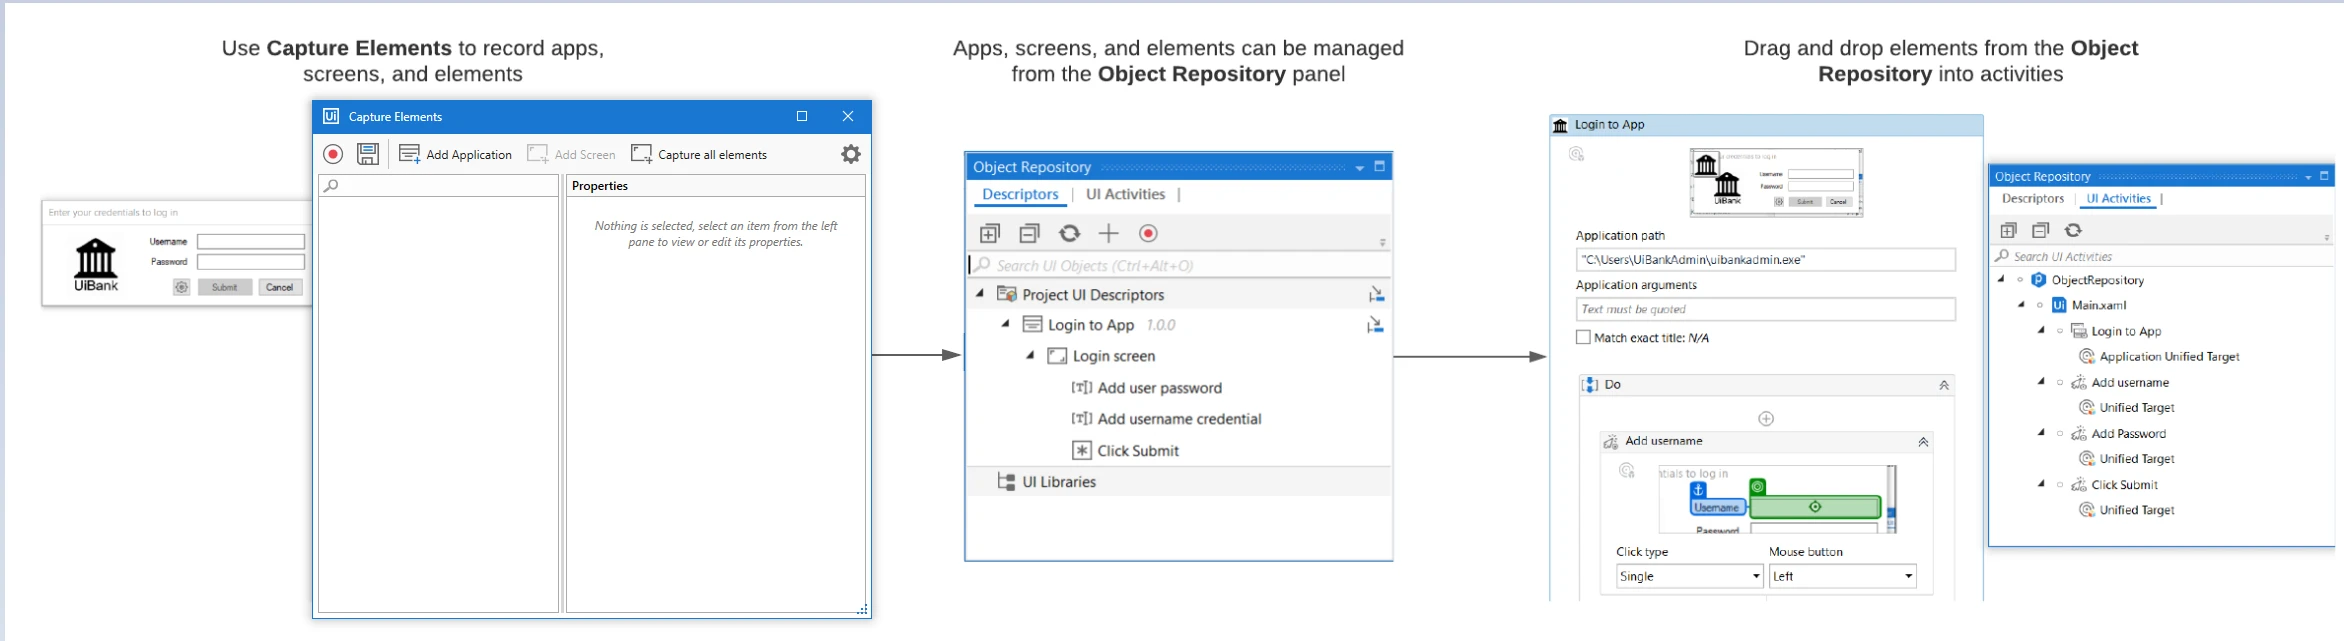Open the Click type dropdown
The image size is (2344, 641).
click(x=1689, y=576)
